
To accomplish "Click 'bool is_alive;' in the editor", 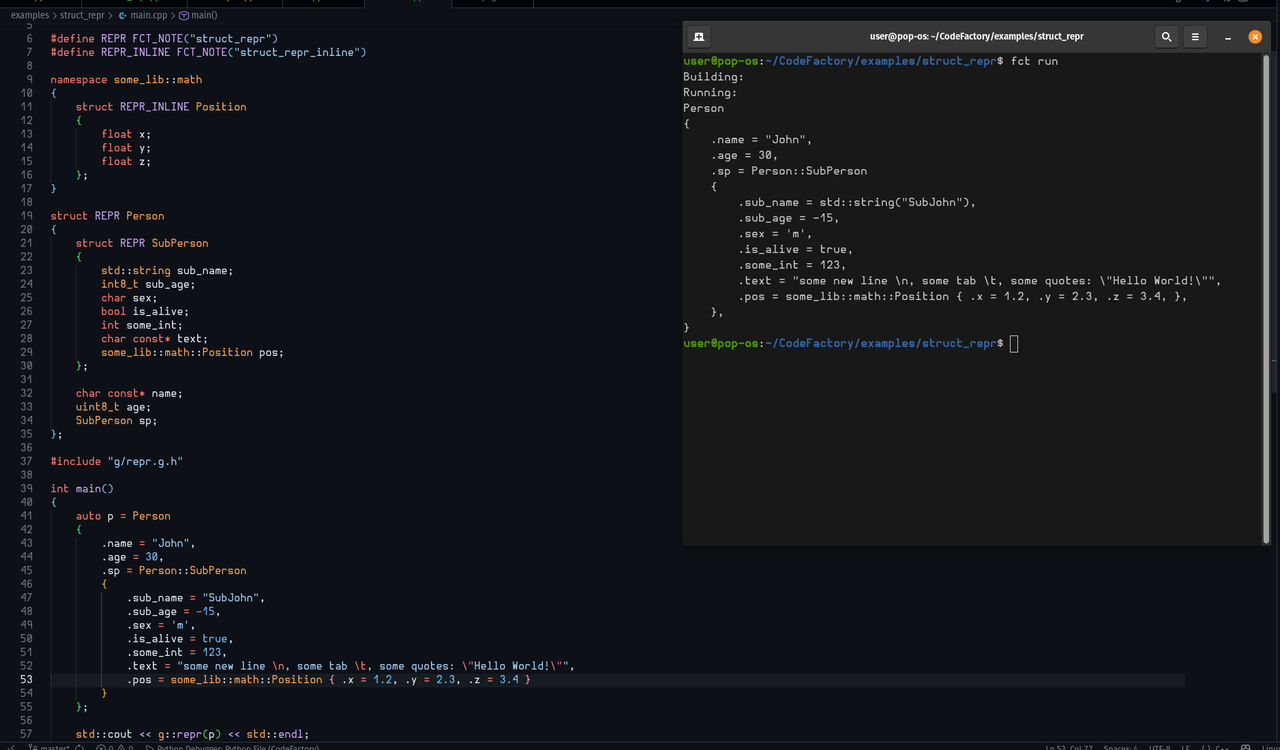I will point(145,312).
